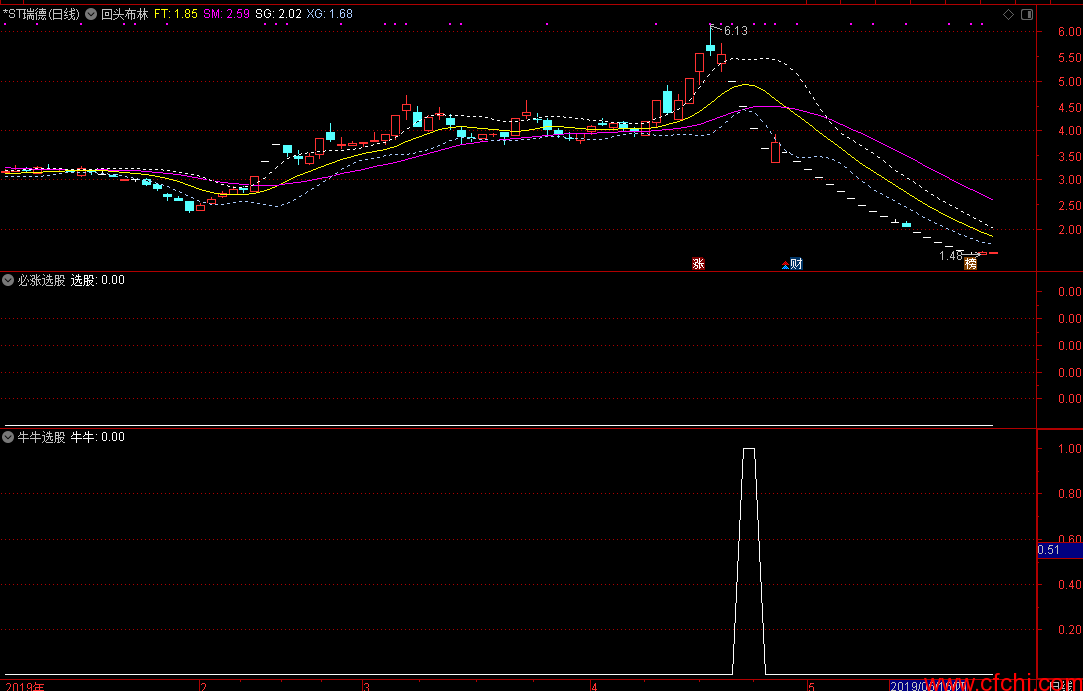Click the red 涨 marker on the chart

[x=698, y=263]
